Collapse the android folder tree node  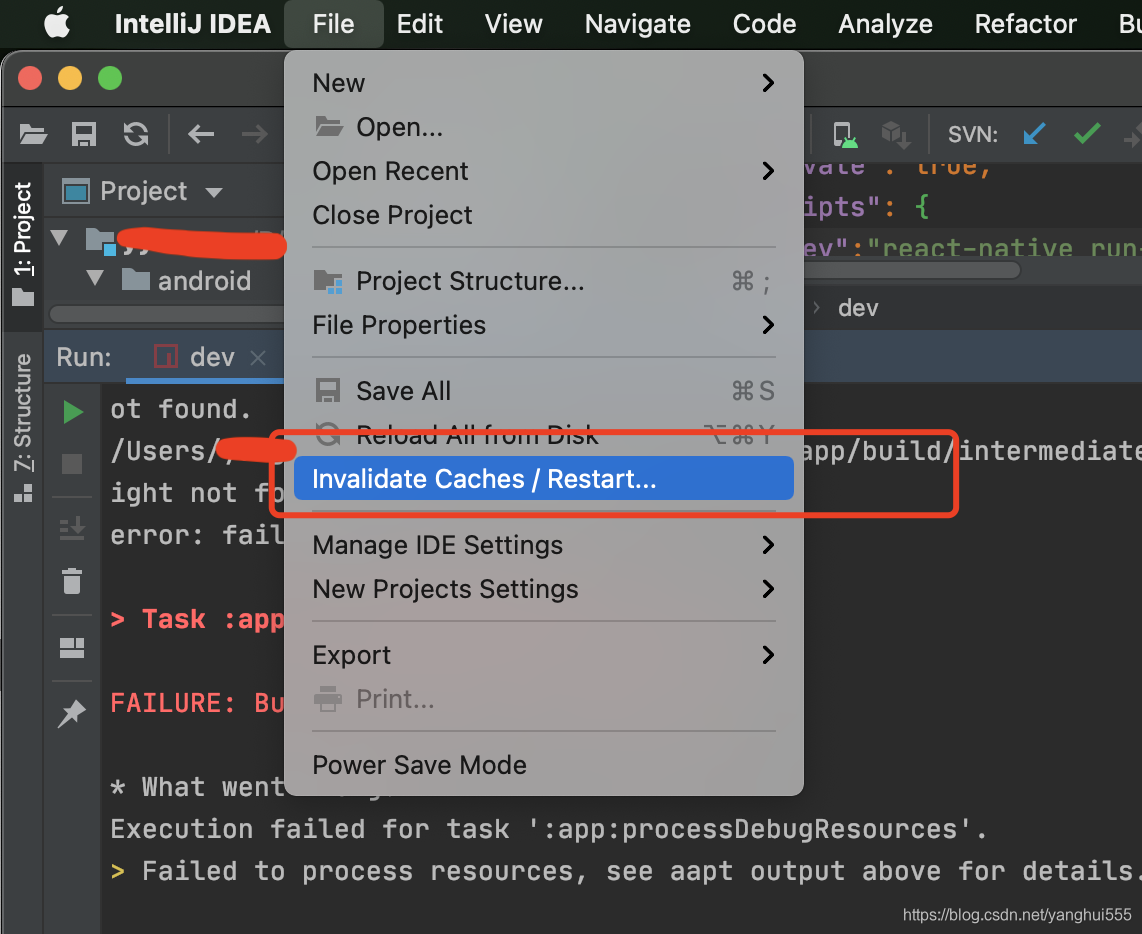pyautogui.click(x=95, y=278)
